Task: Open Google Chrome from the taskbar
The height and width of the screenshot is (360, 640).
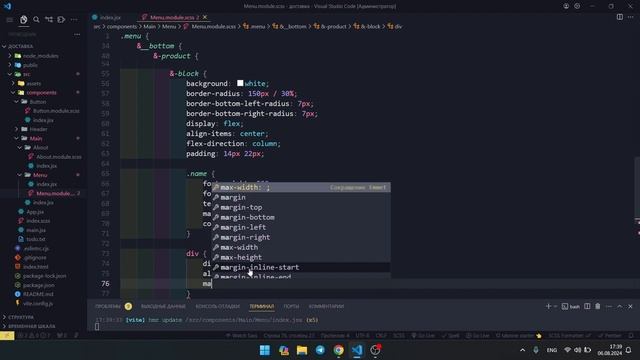Action: 338,350
